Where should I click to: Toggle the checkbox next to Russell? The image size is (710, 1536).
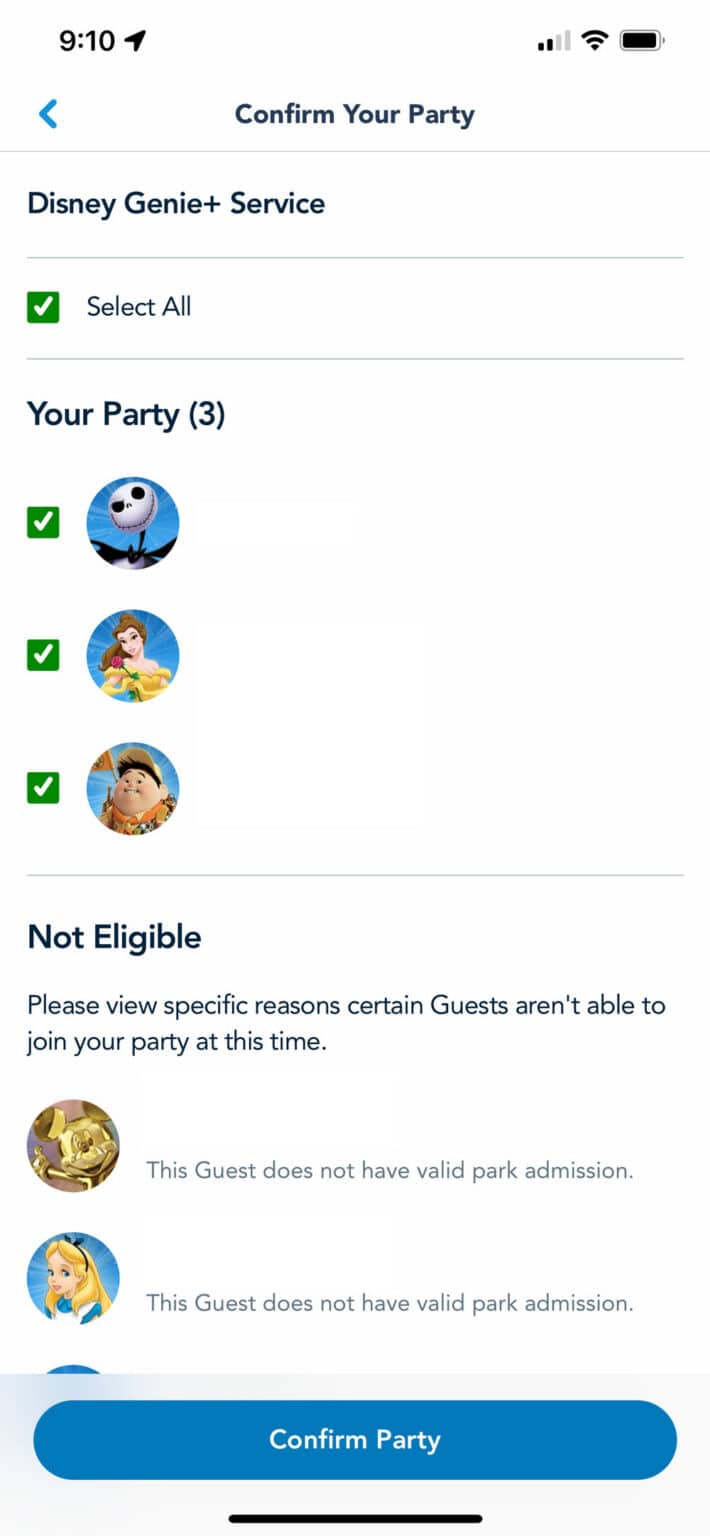tap(43, 788)
